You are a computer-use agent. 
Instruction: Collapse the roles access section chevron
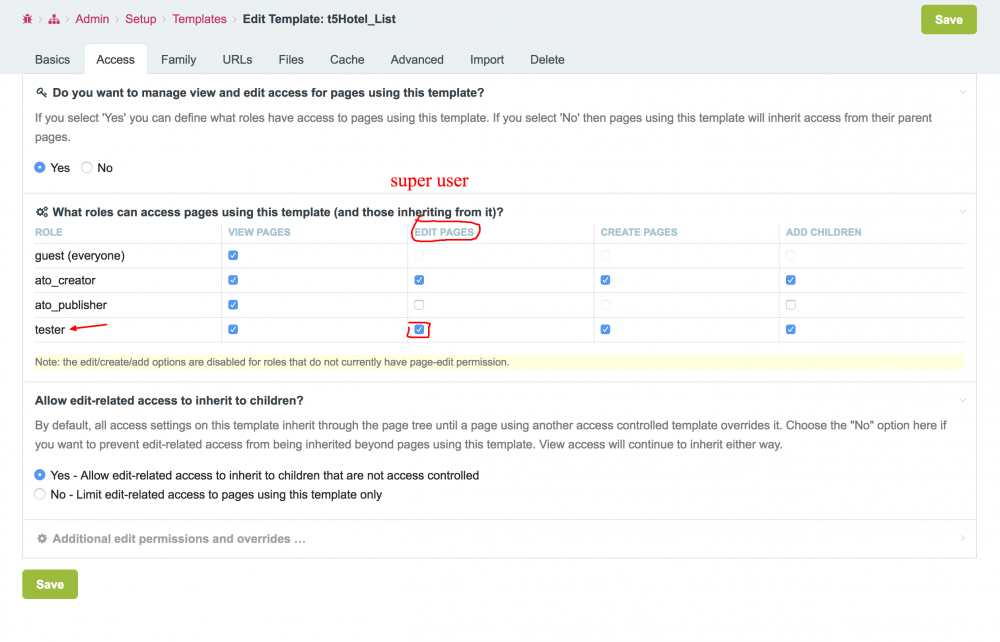(962, 212)
